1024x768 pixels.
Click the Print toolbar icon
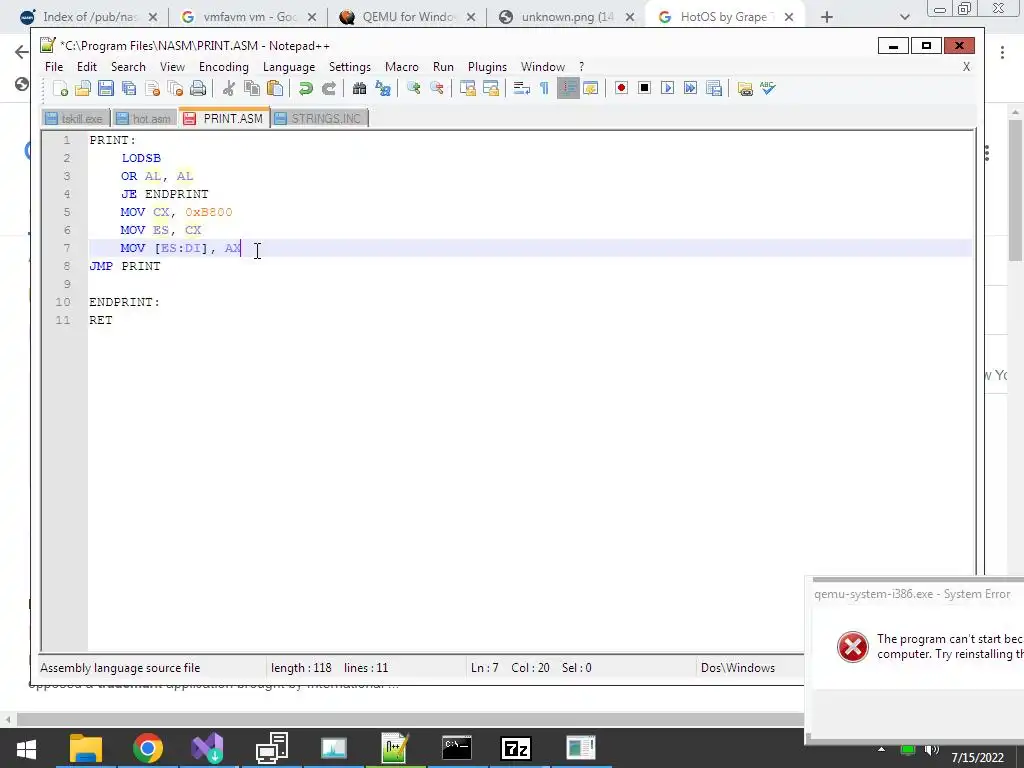click(198, 88)
